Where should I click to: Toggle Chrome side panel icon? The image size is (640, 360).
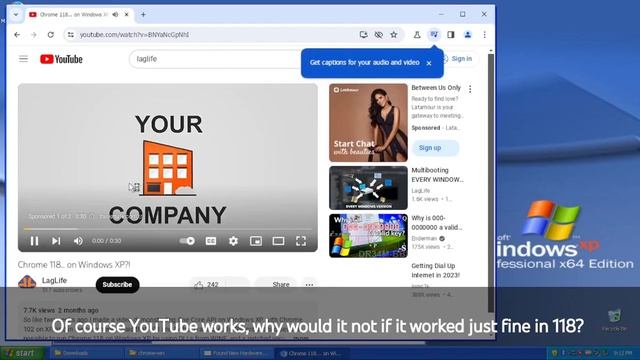tap(451, 35)
